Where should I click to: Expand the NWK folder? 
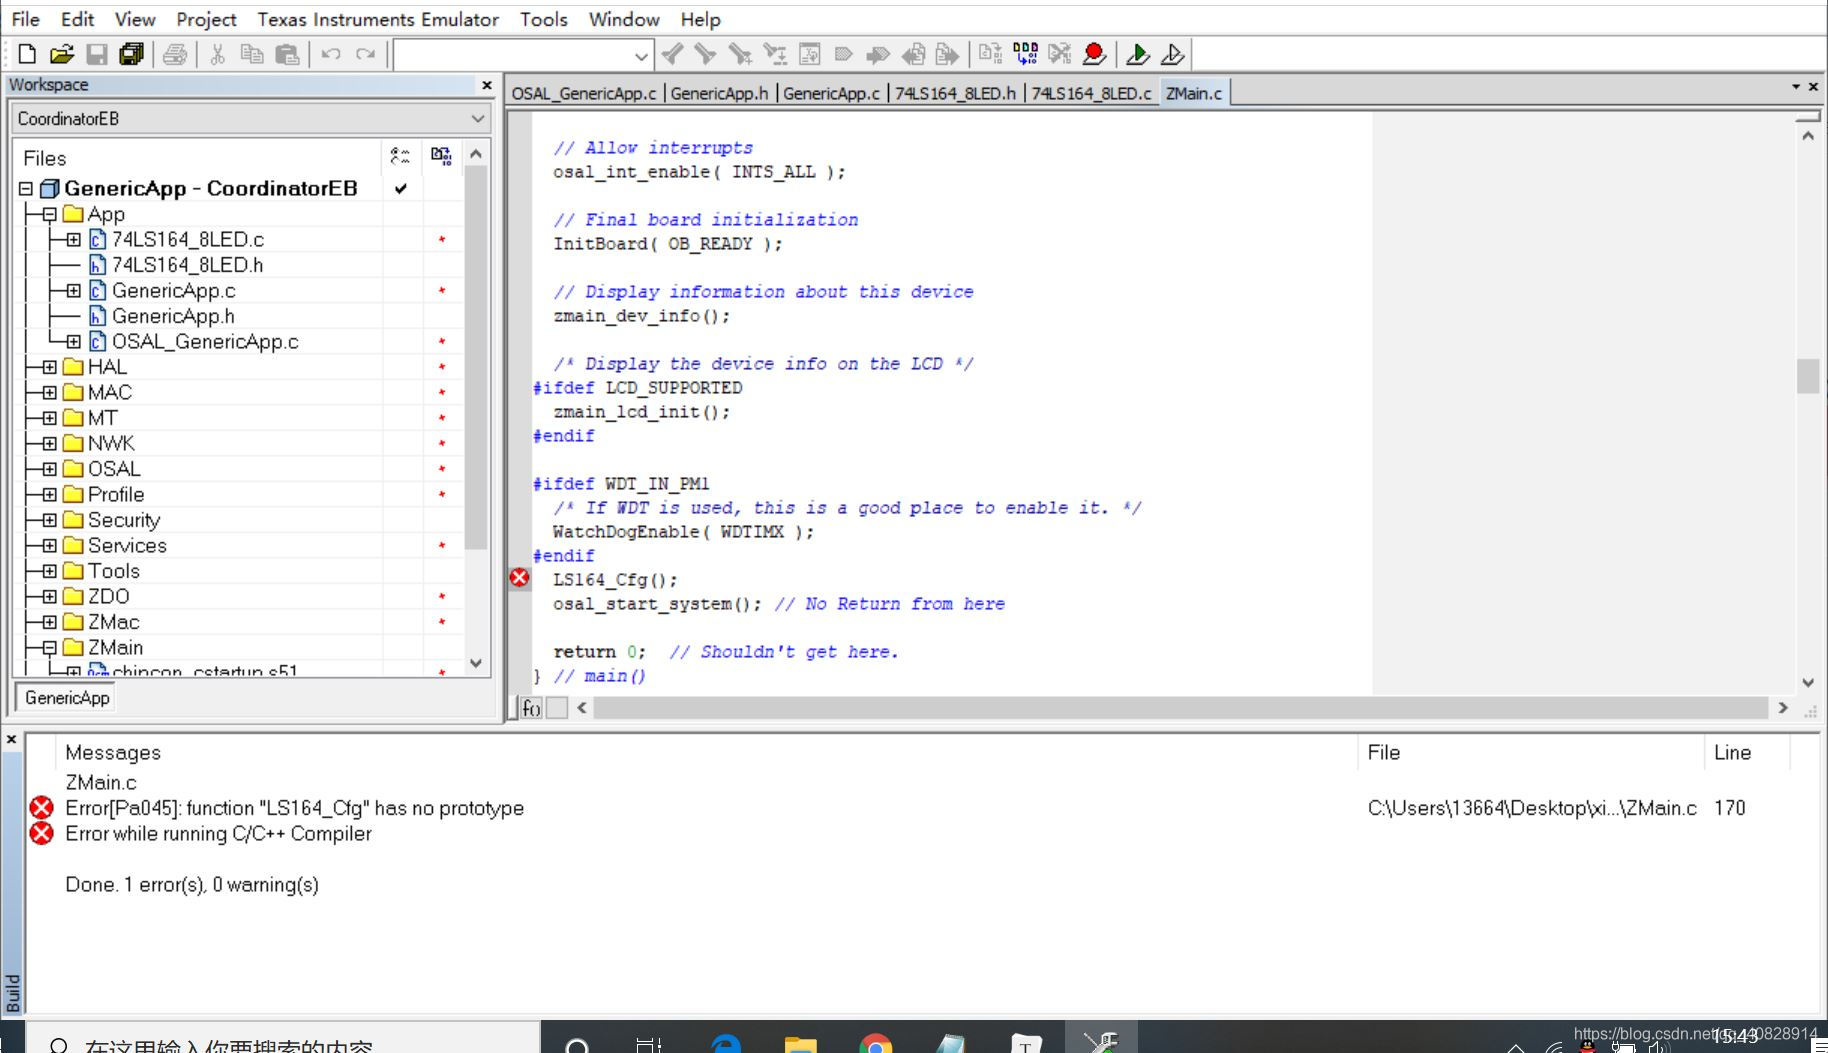tap(49, 443)
